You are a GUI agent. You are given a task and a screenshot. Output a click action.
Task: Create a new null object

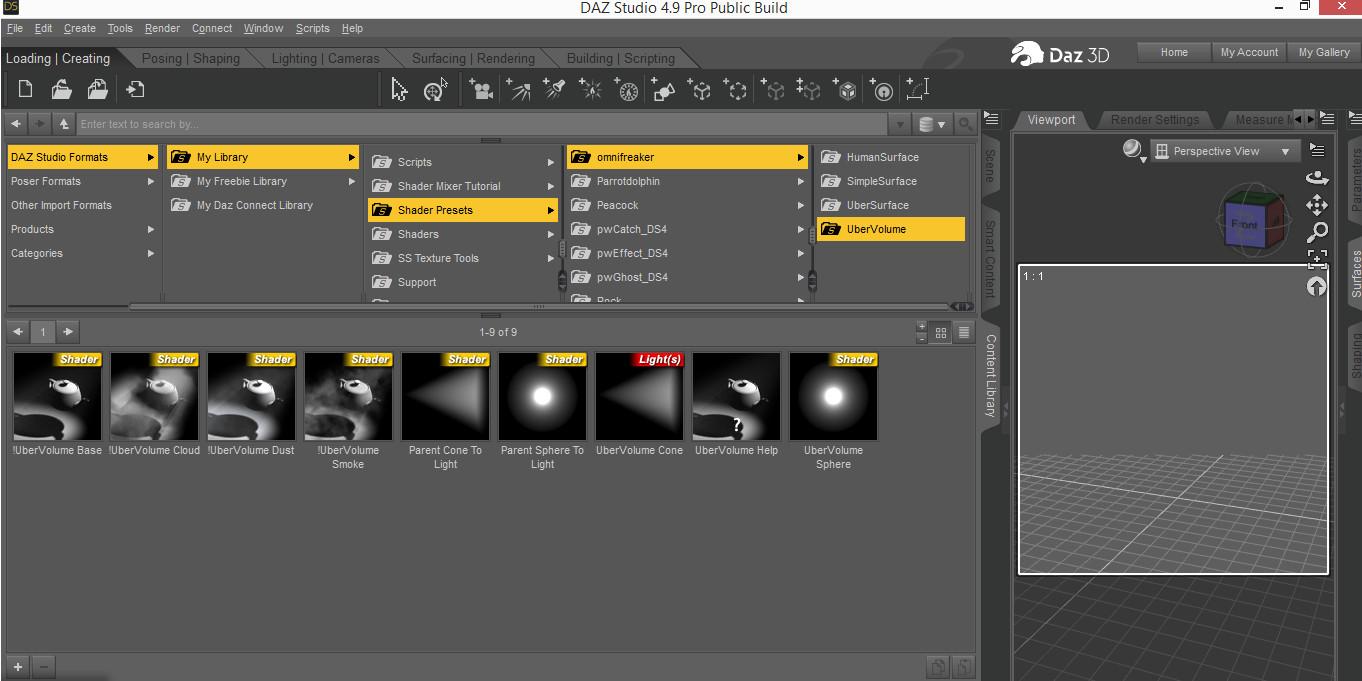coord(699,90)
